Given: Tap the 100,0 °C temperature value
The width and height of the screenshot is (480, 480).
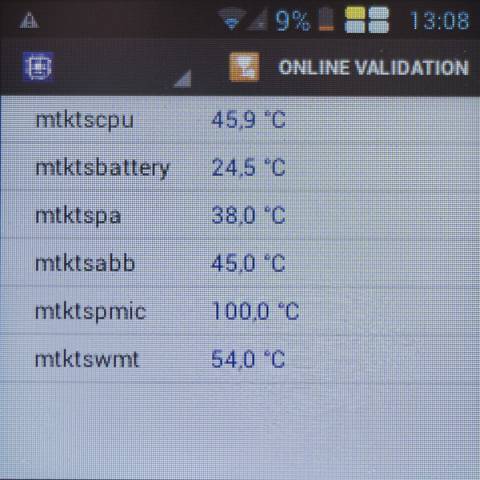Looking at the screenshot, I should [x=255, y=311].
